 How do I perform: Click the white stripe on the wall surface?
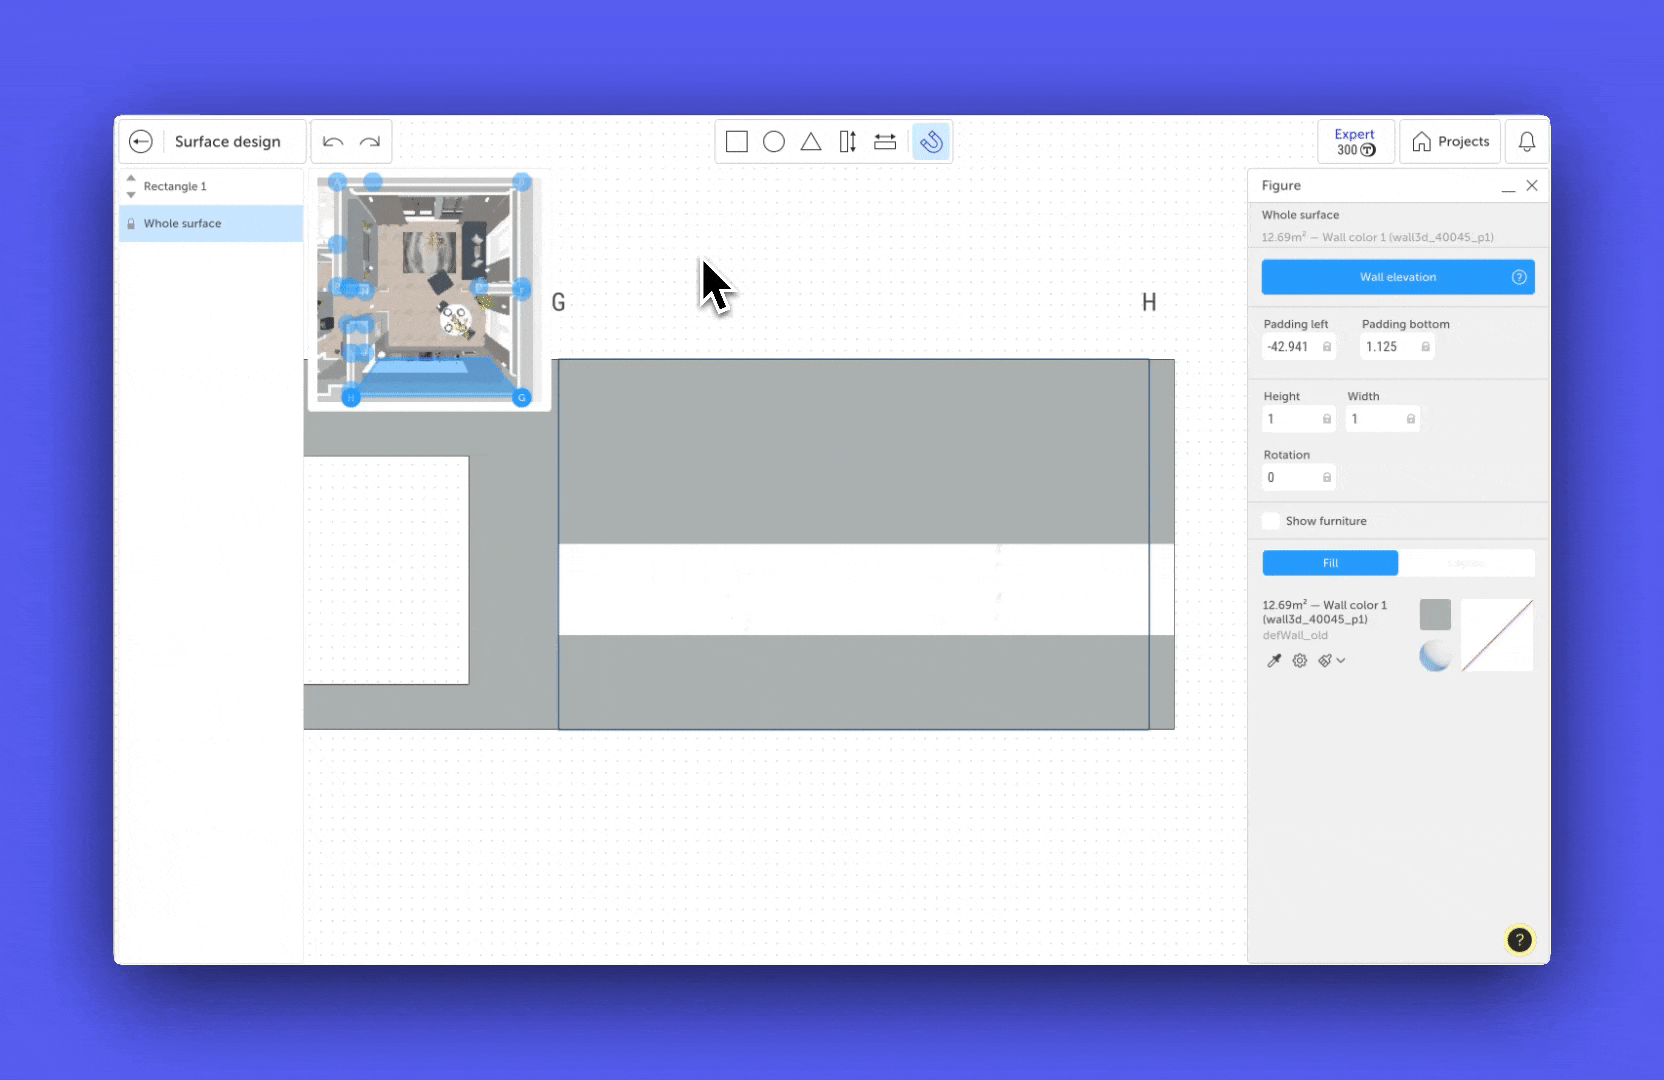[x=866, y=590]
